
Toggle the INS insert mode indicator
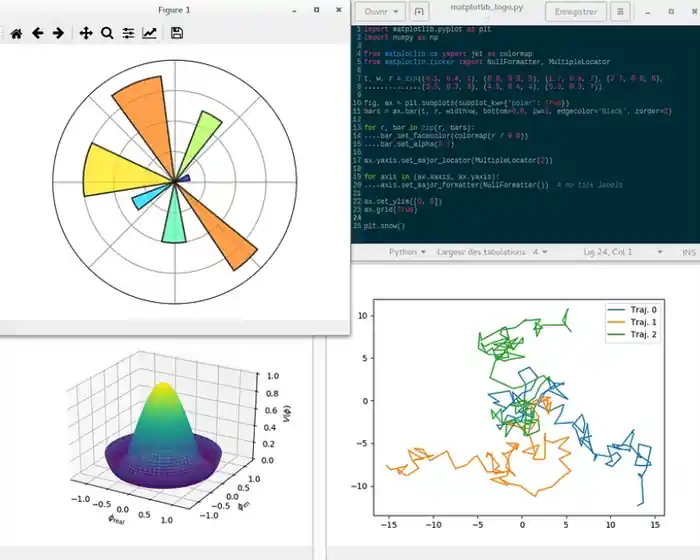point(689,253)
